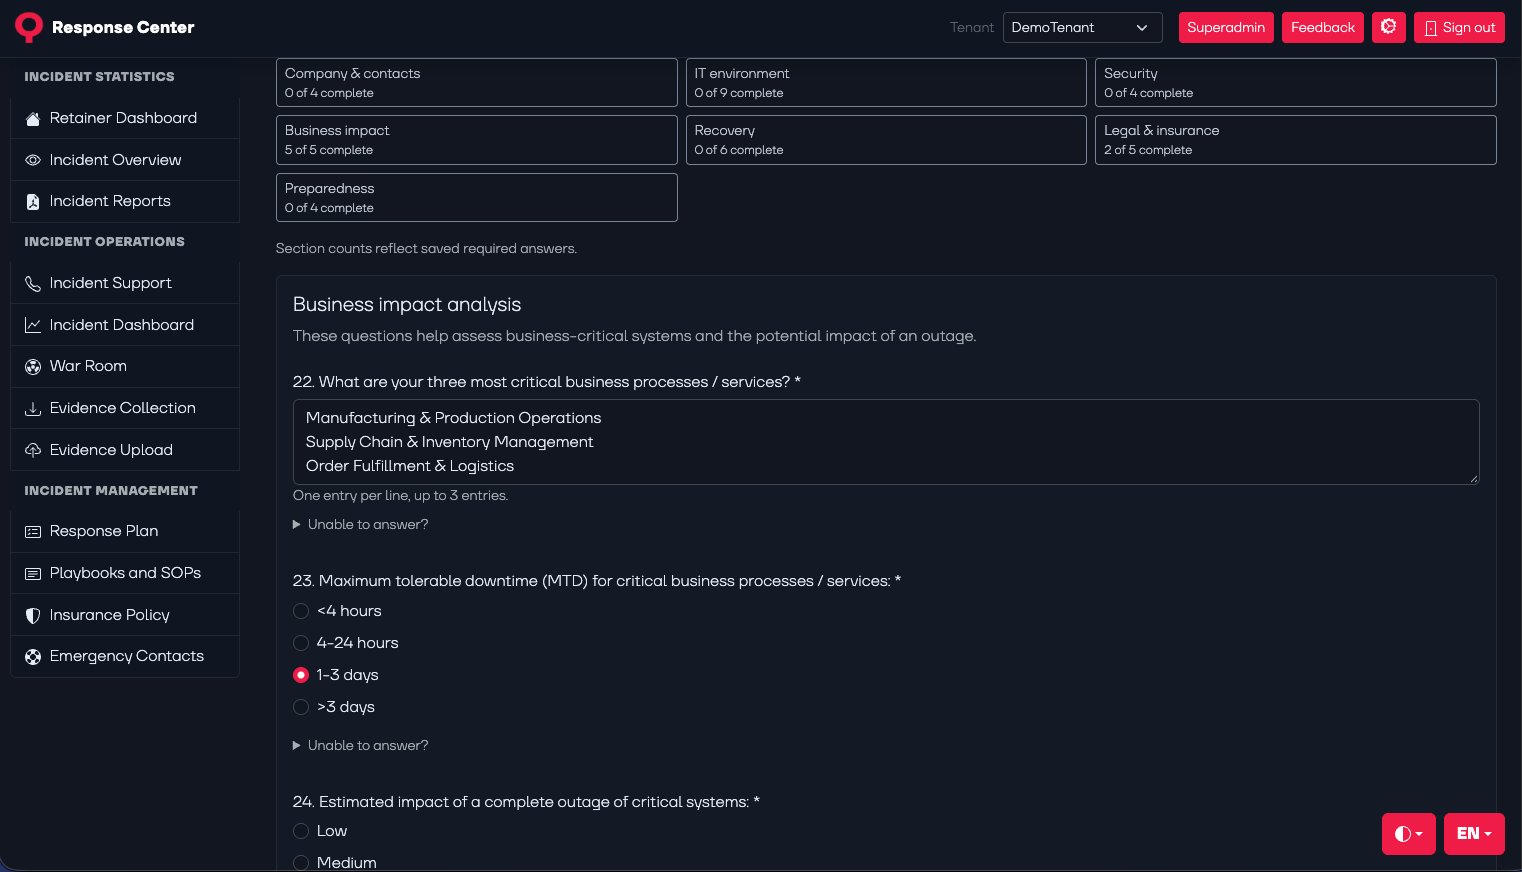Open the Legal & insurance section
Image resolution: width=1522 pixels, height=872 pixels.
1296,140
